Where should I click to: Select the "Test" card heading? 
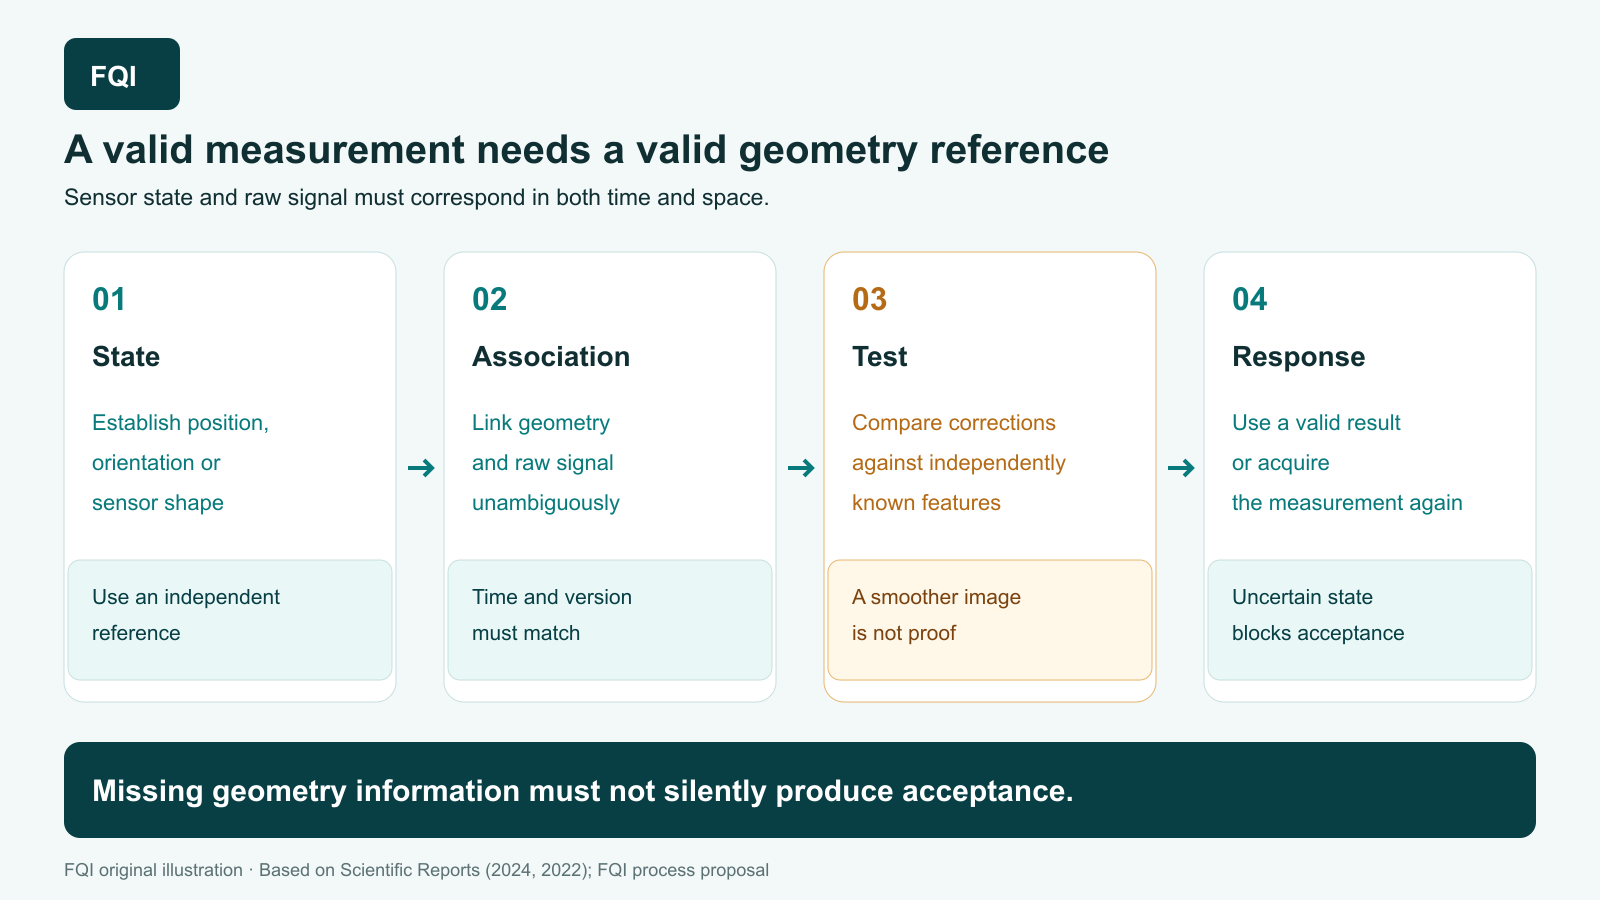tap(880, 357)
